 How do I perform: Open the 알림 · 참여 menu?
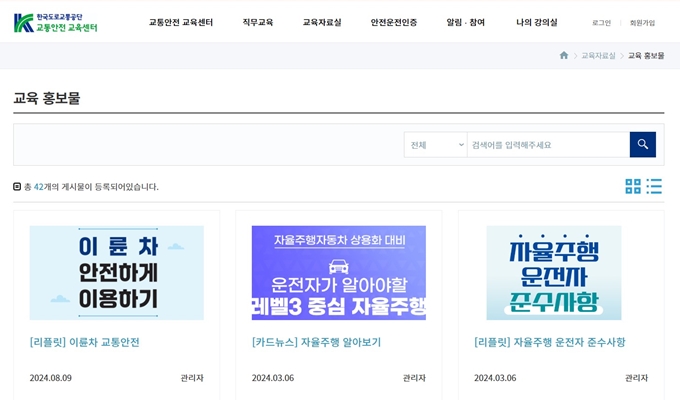click(x=466, y=22)
